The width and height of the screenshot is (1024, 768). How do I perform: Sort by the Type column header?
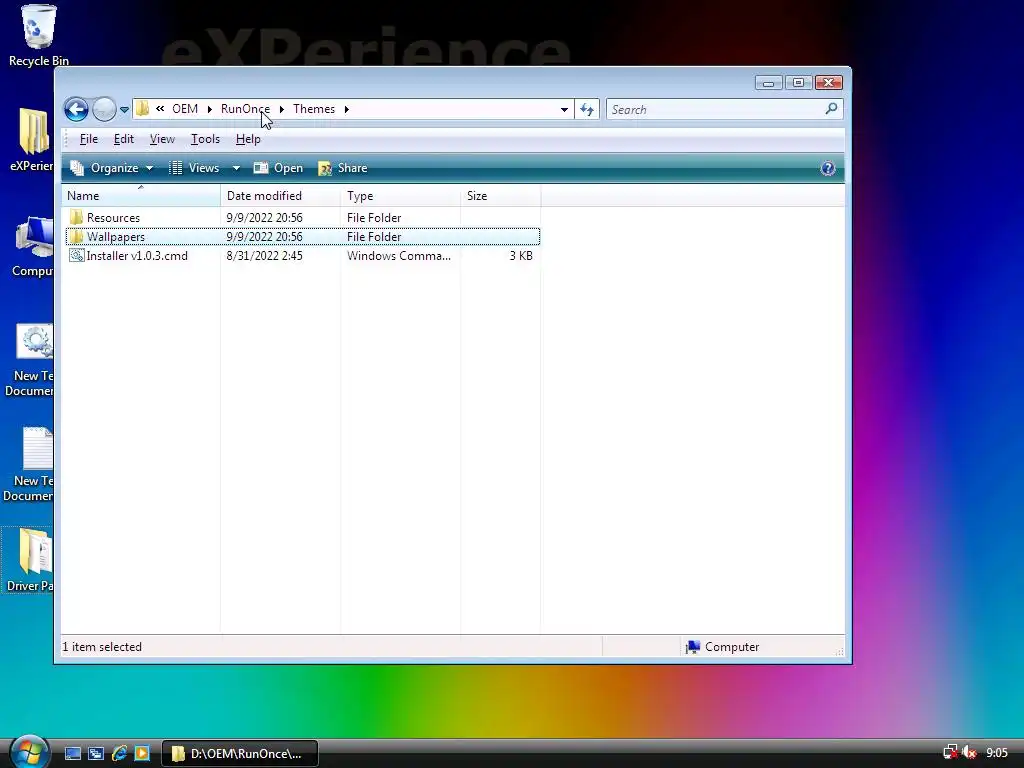[400, 196]
